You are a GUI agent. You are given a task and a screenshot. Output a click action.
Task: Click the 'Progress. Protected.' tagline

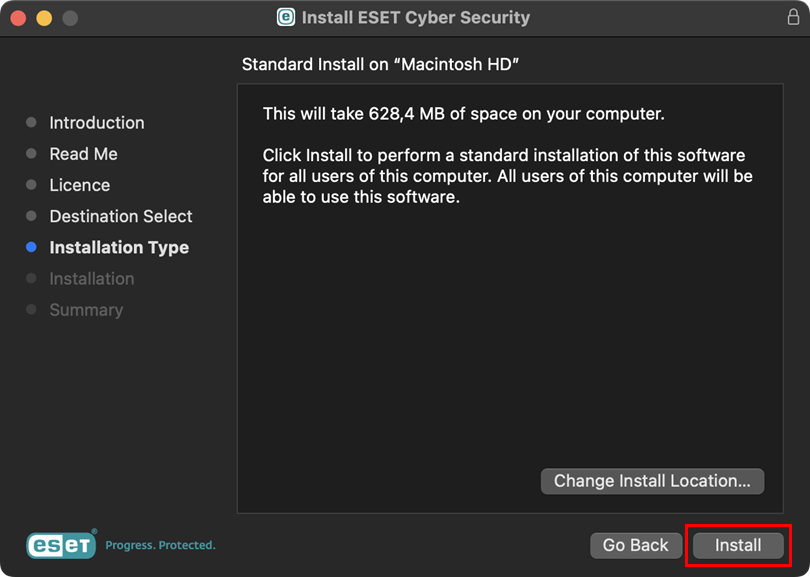(x=160, y=545)
